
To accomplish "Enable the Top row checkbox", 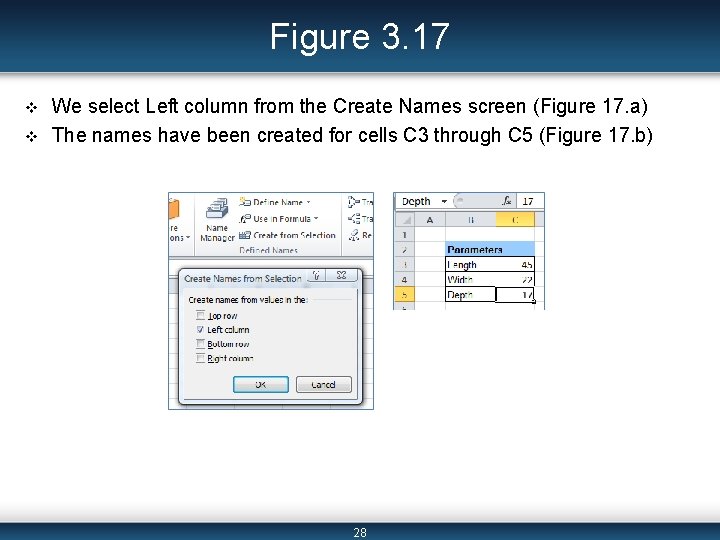I will [x=200, y=315].
